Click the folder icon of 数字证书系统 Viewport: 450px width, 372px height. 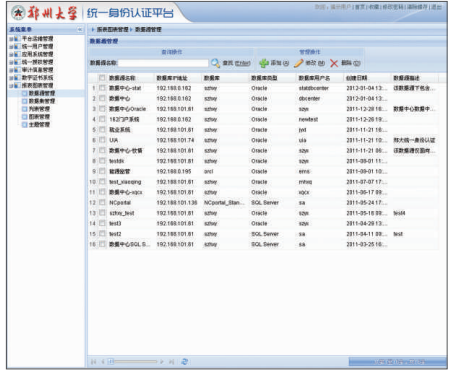[17, 78]
